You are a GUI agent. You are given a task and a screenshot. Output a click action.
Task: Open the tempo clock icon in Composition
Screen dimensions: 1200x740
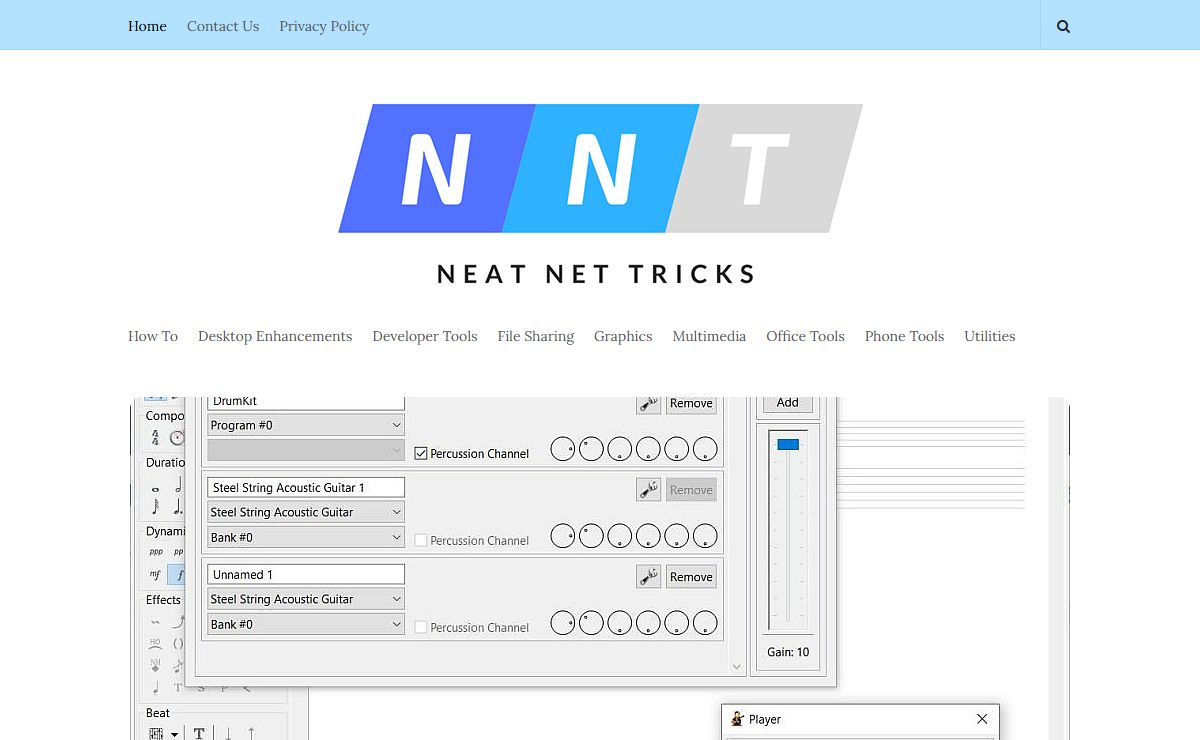[178, 438]
